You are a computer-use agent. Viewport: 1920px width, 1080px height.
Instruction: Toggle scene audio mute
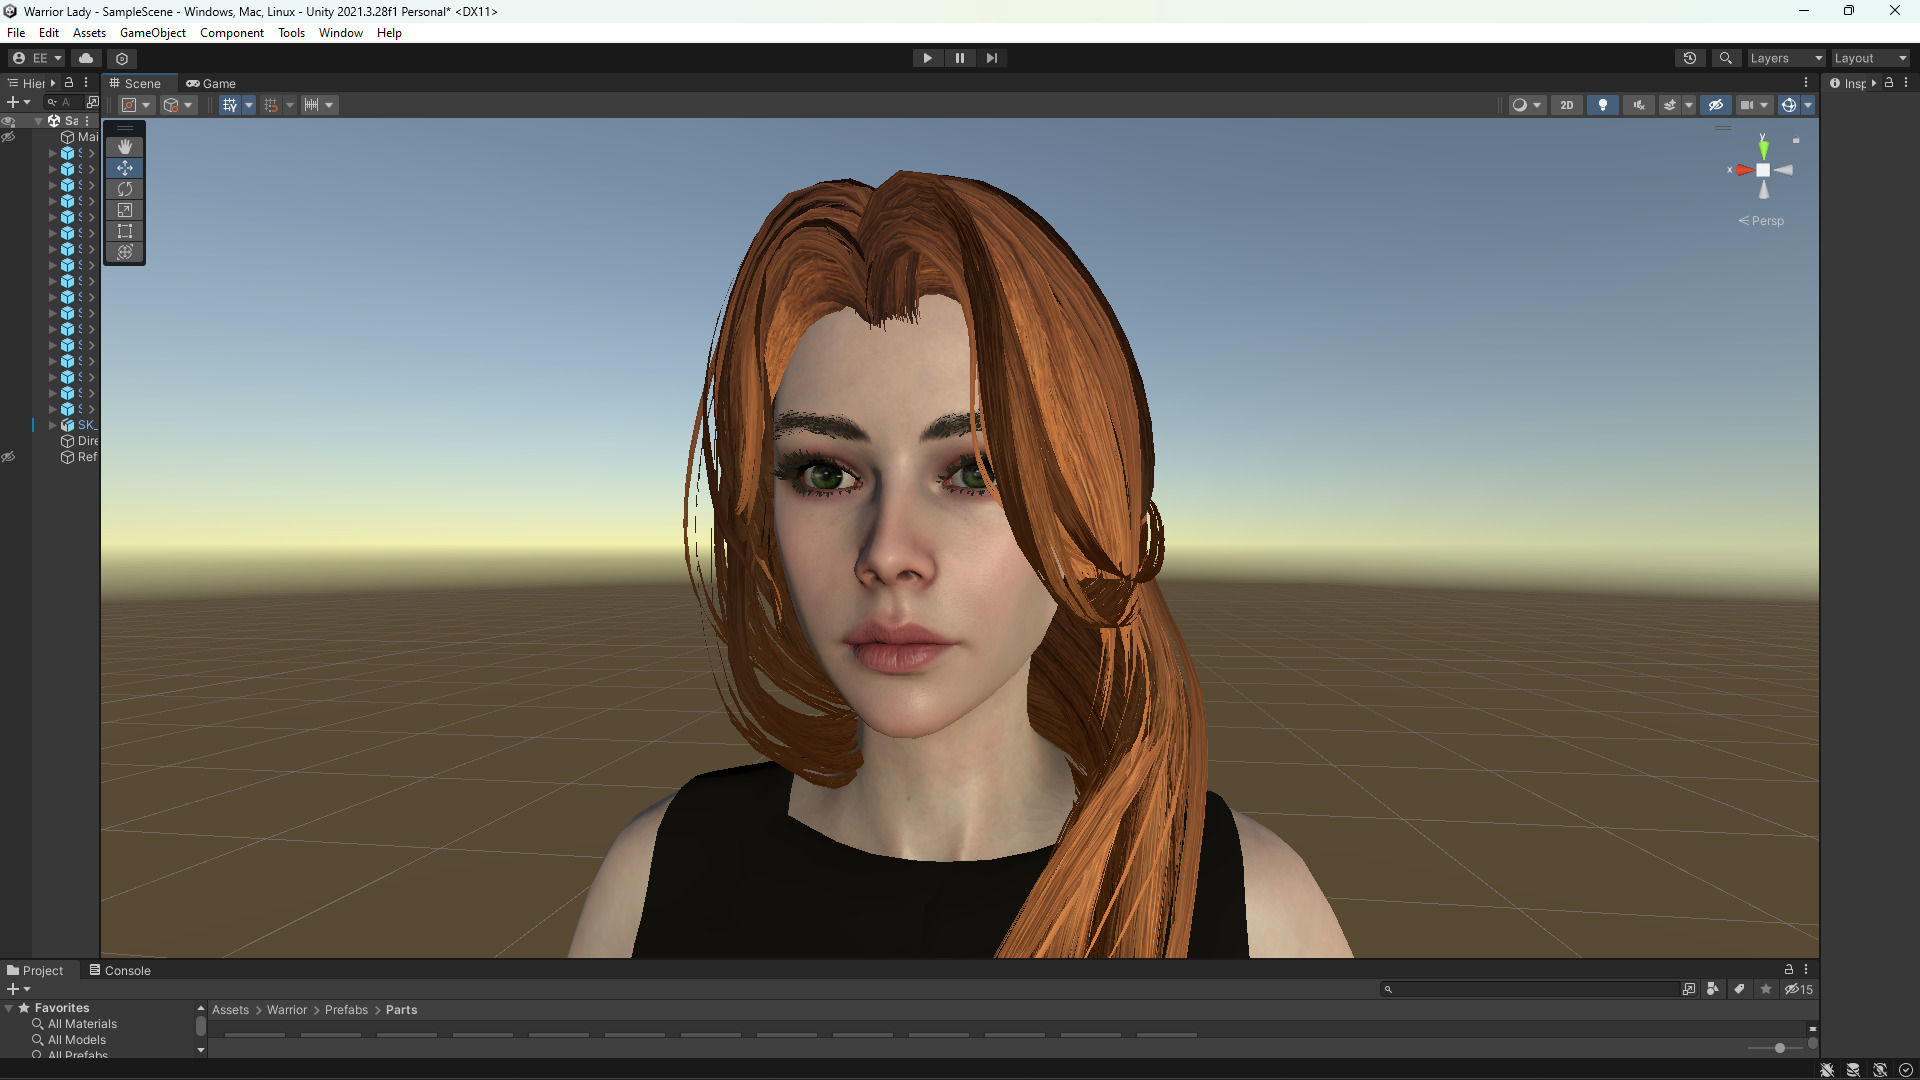click(1639, 105)
